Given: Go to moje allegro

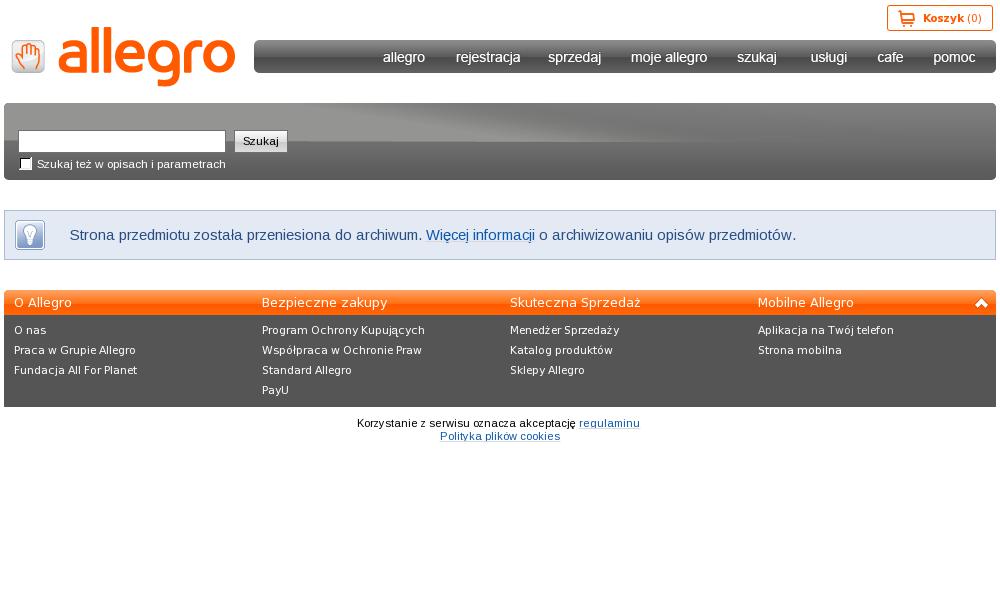Looking at the screenshot, I should click(x=668, y=57).
